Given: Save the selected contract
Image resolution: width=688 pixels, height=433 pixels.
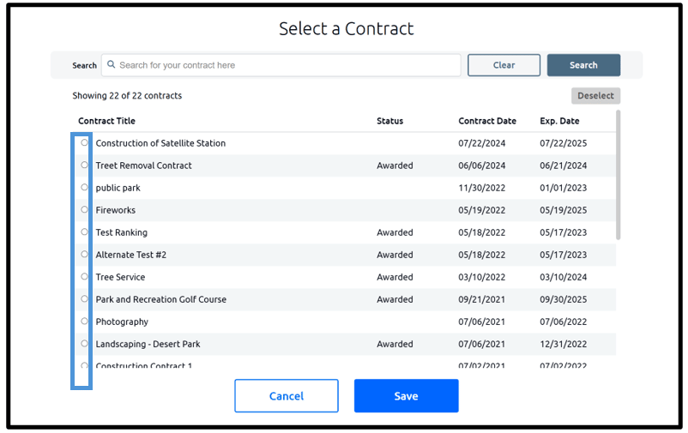Looking at the screenshot, I should click(x=406, y=396).
